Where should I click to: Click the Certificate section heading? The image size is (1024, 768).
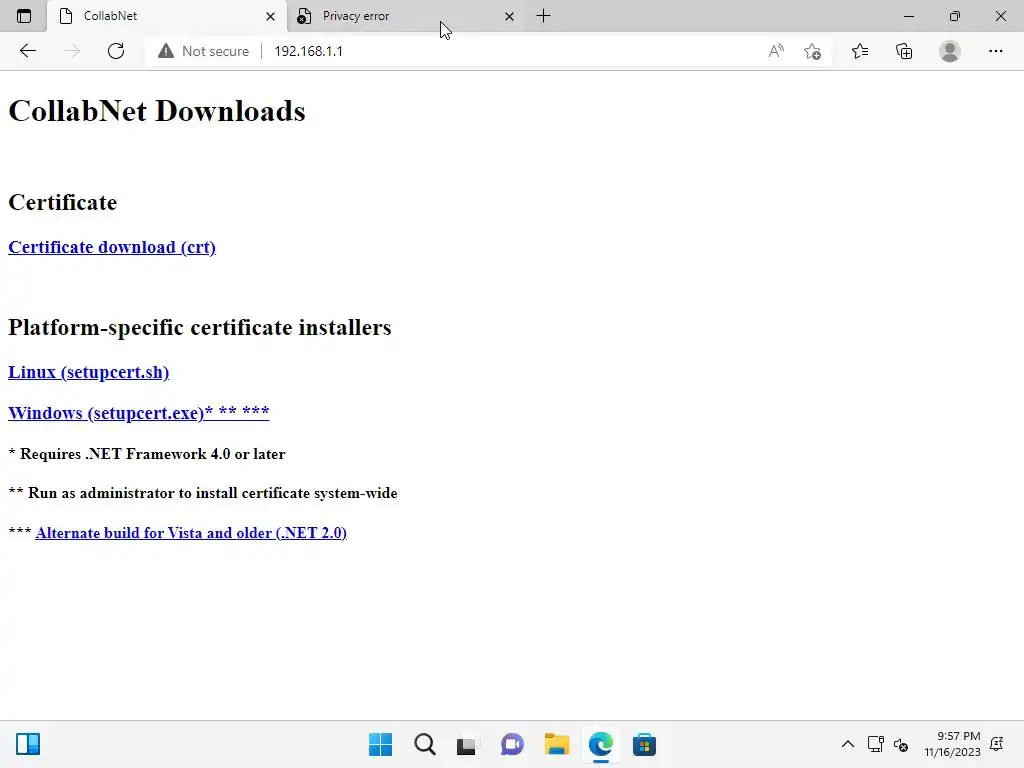coord(63,202)
